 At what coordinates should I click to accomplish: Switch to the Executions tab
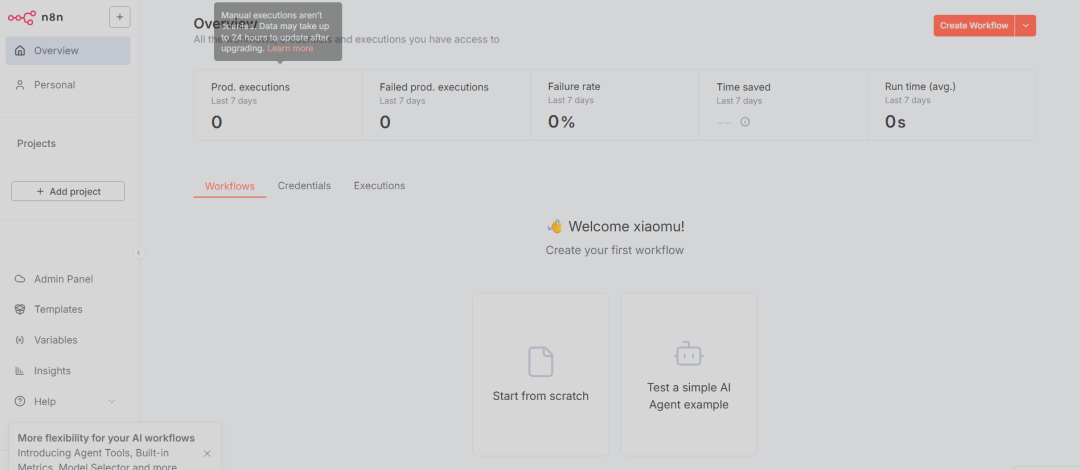(380, 186)
